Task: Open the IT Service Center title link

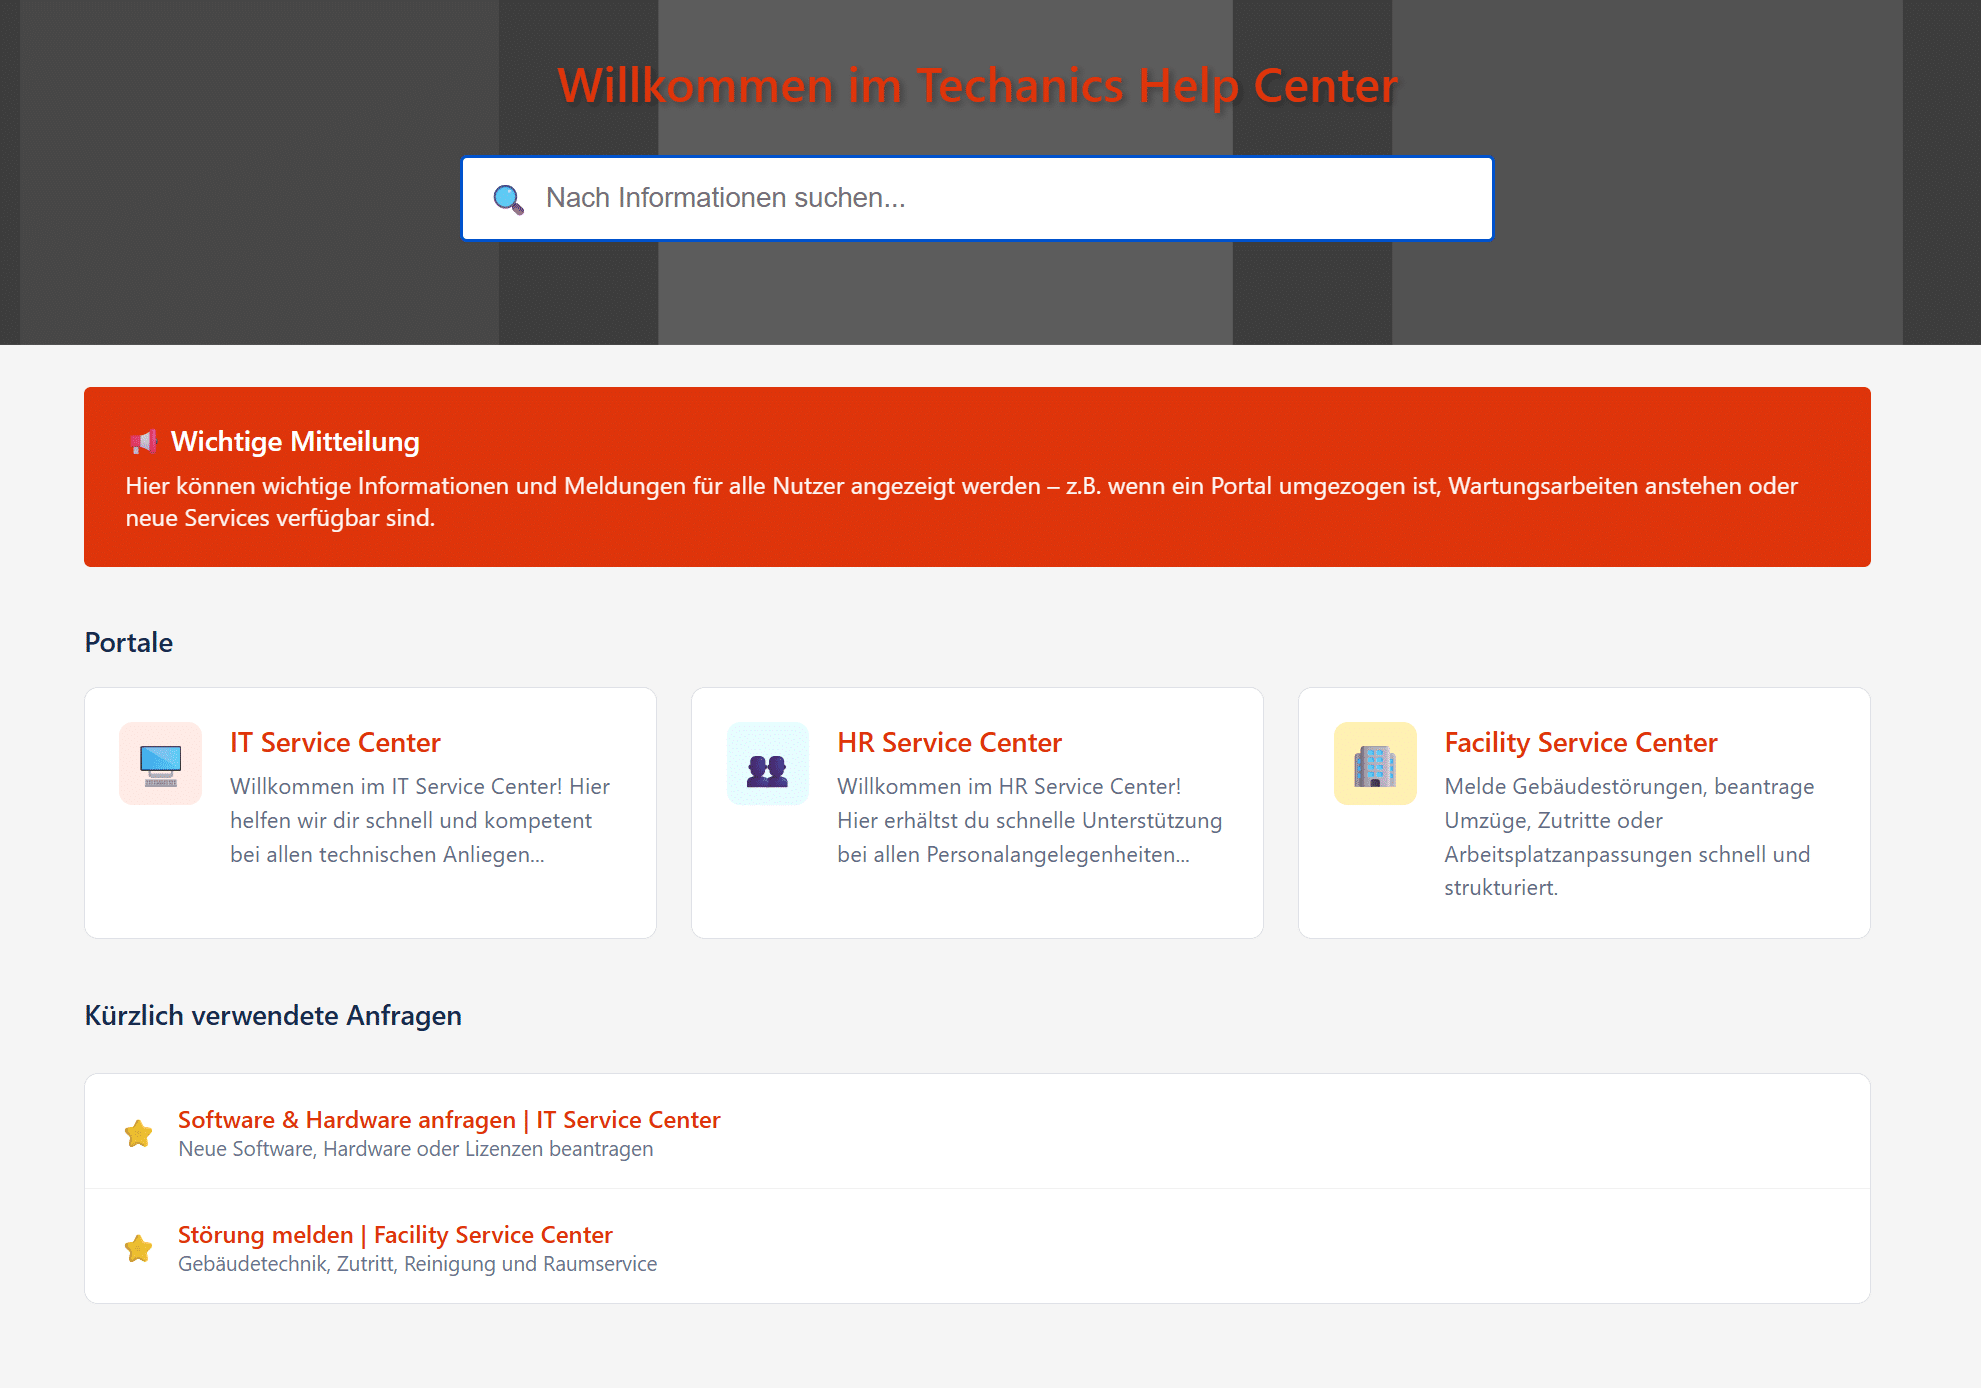Action: 335,742
